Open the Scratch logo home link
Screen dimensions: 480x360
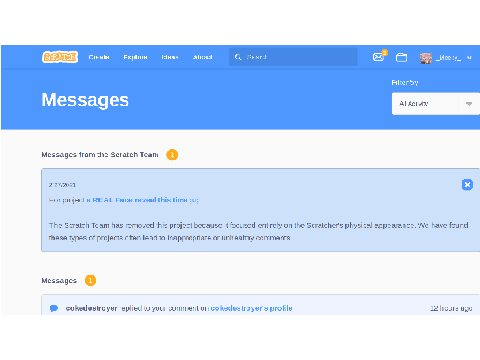click(60, 57)
